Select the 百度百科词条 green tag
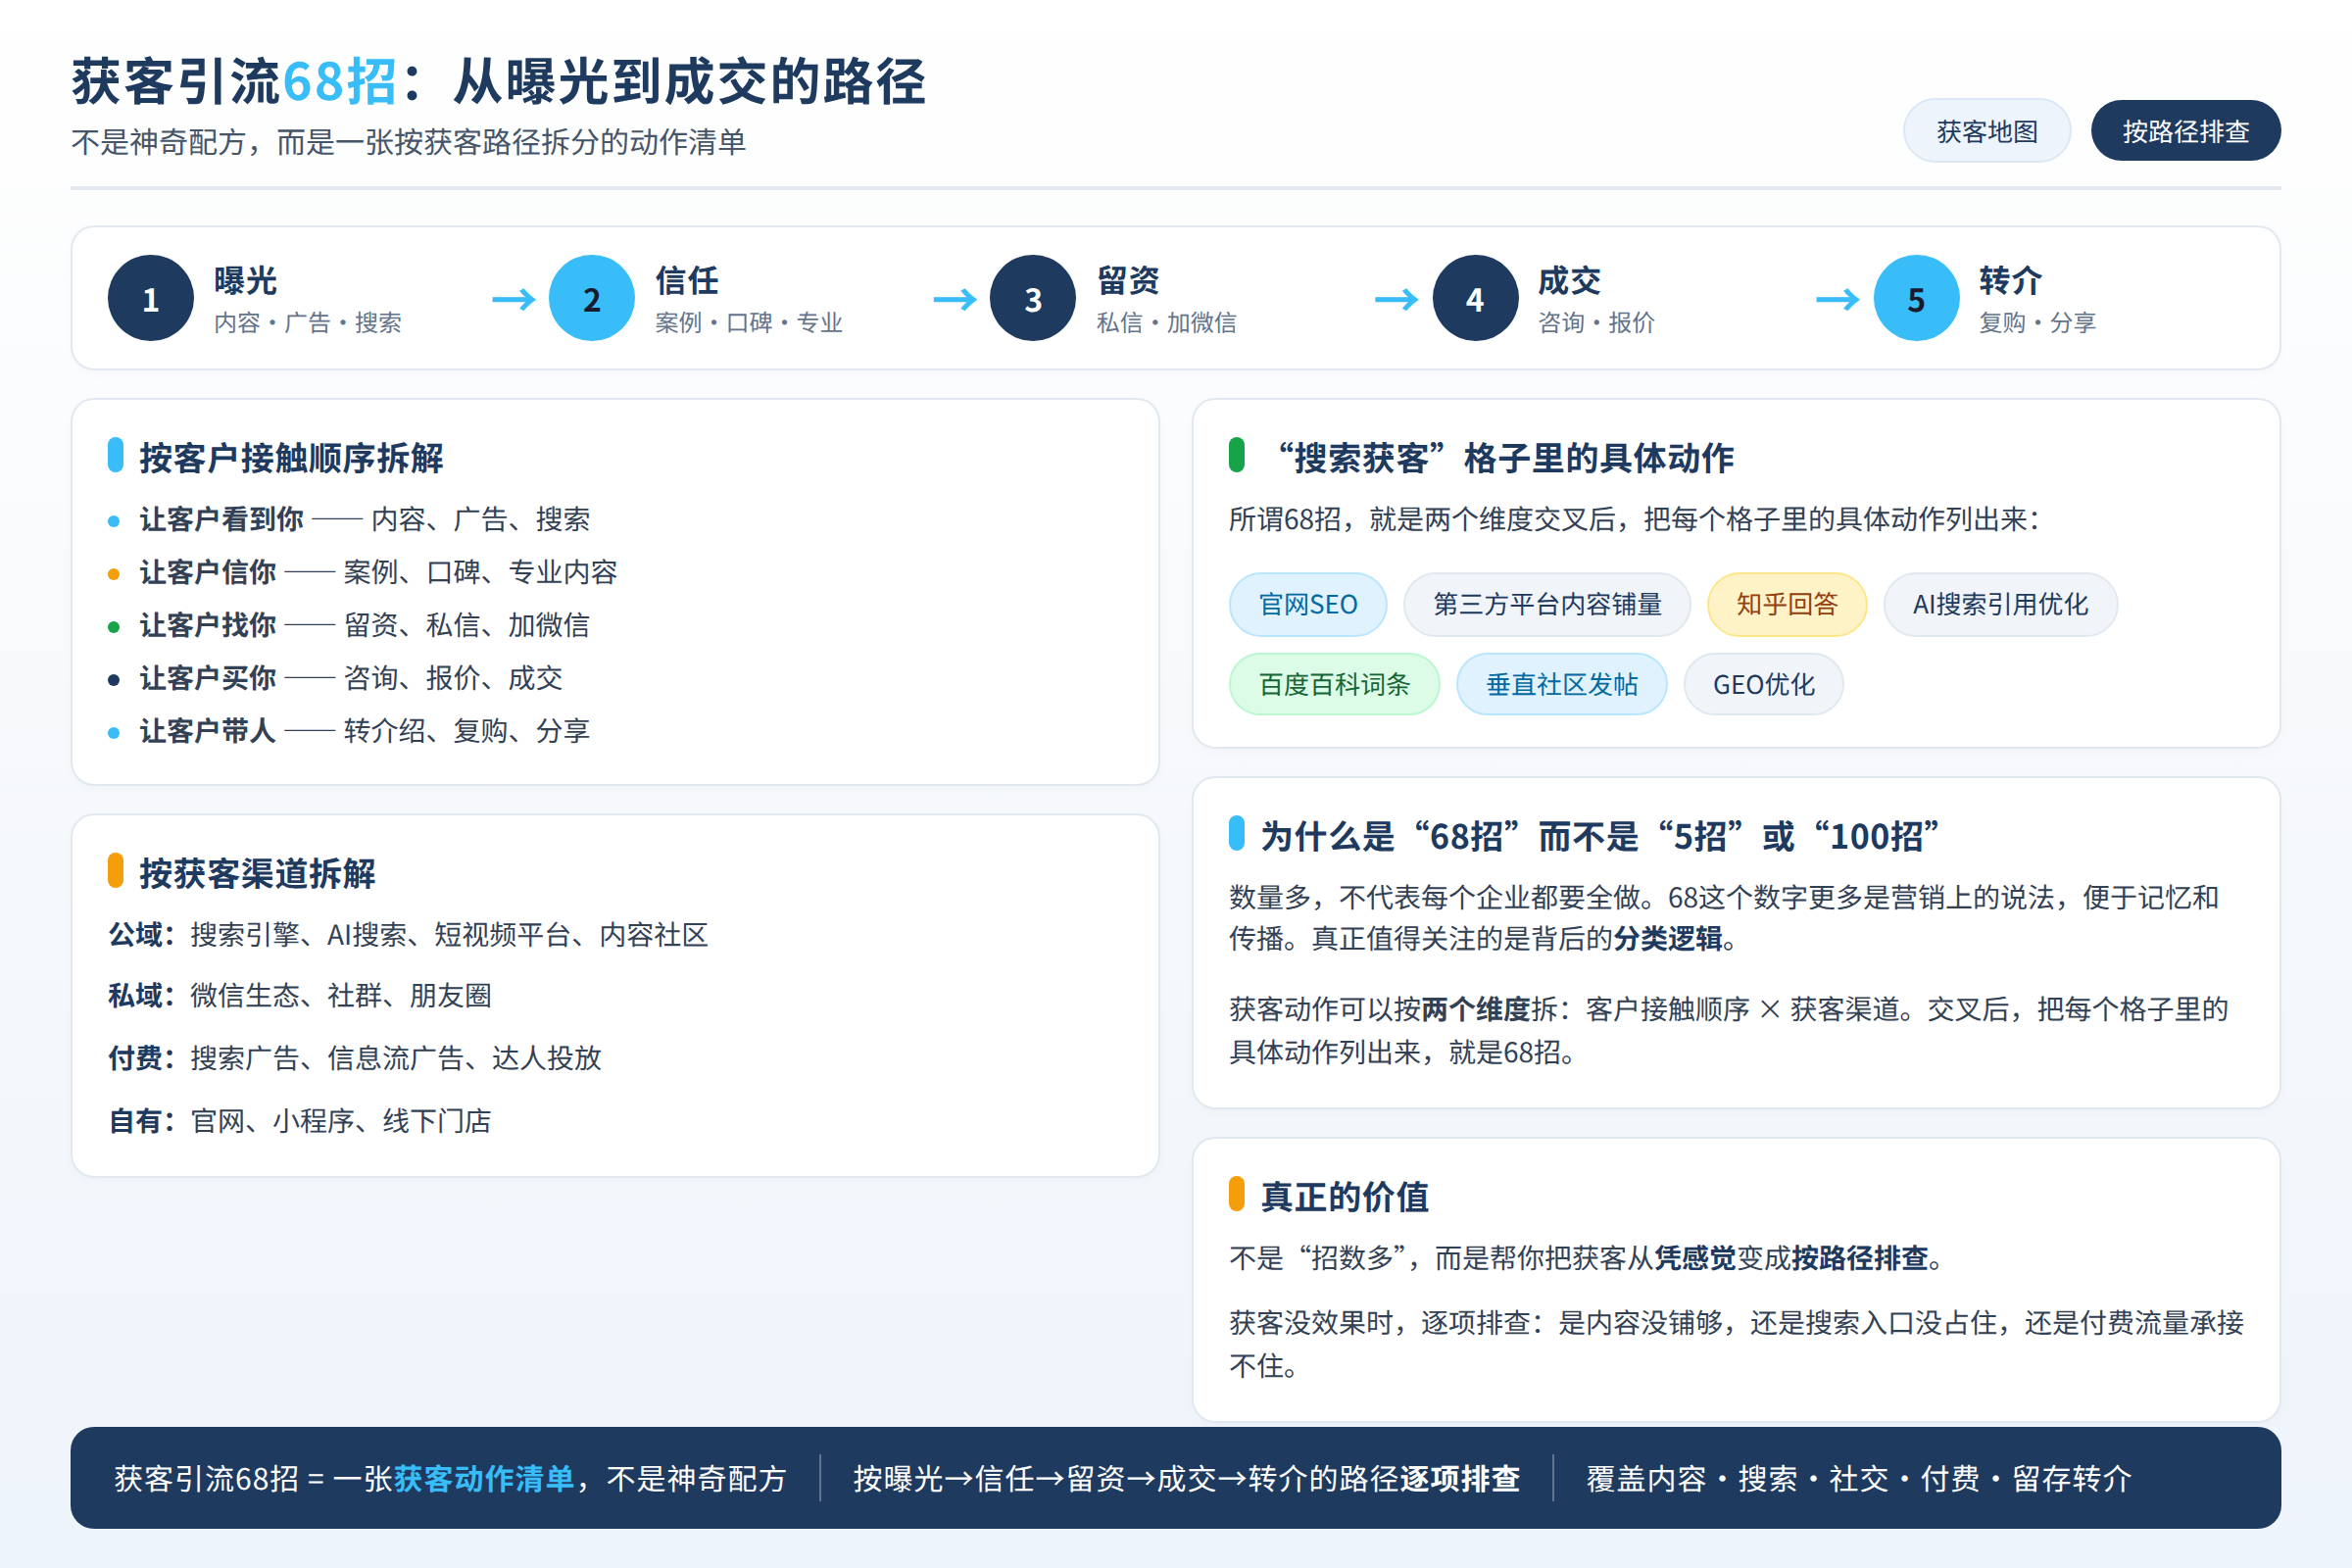The height and width of the screenshot is (1568, 2352). [1334, 684]
